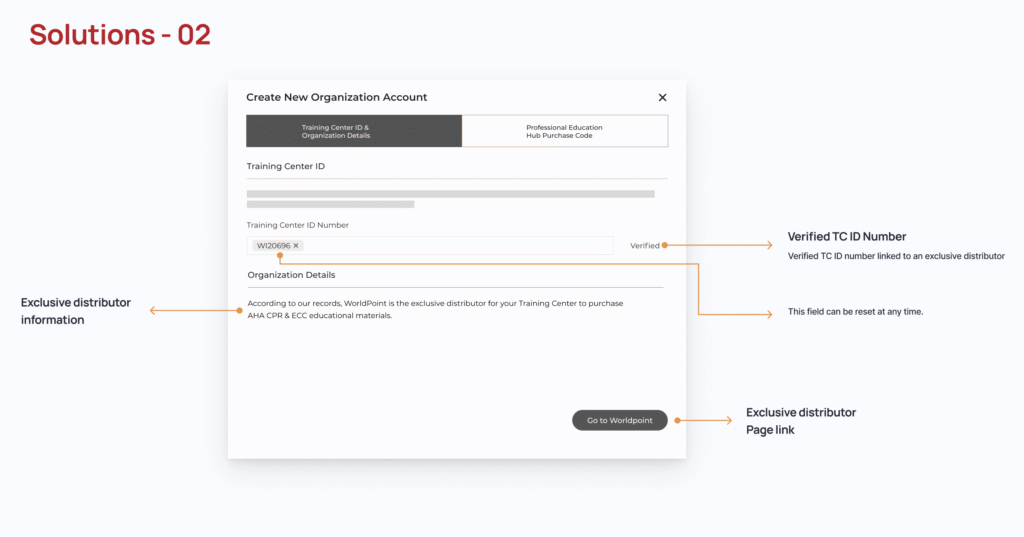Click the WorldPoint exclusive distributor paragraph
This screenshot has width=1024, height=537.
[x=435, y=309]
